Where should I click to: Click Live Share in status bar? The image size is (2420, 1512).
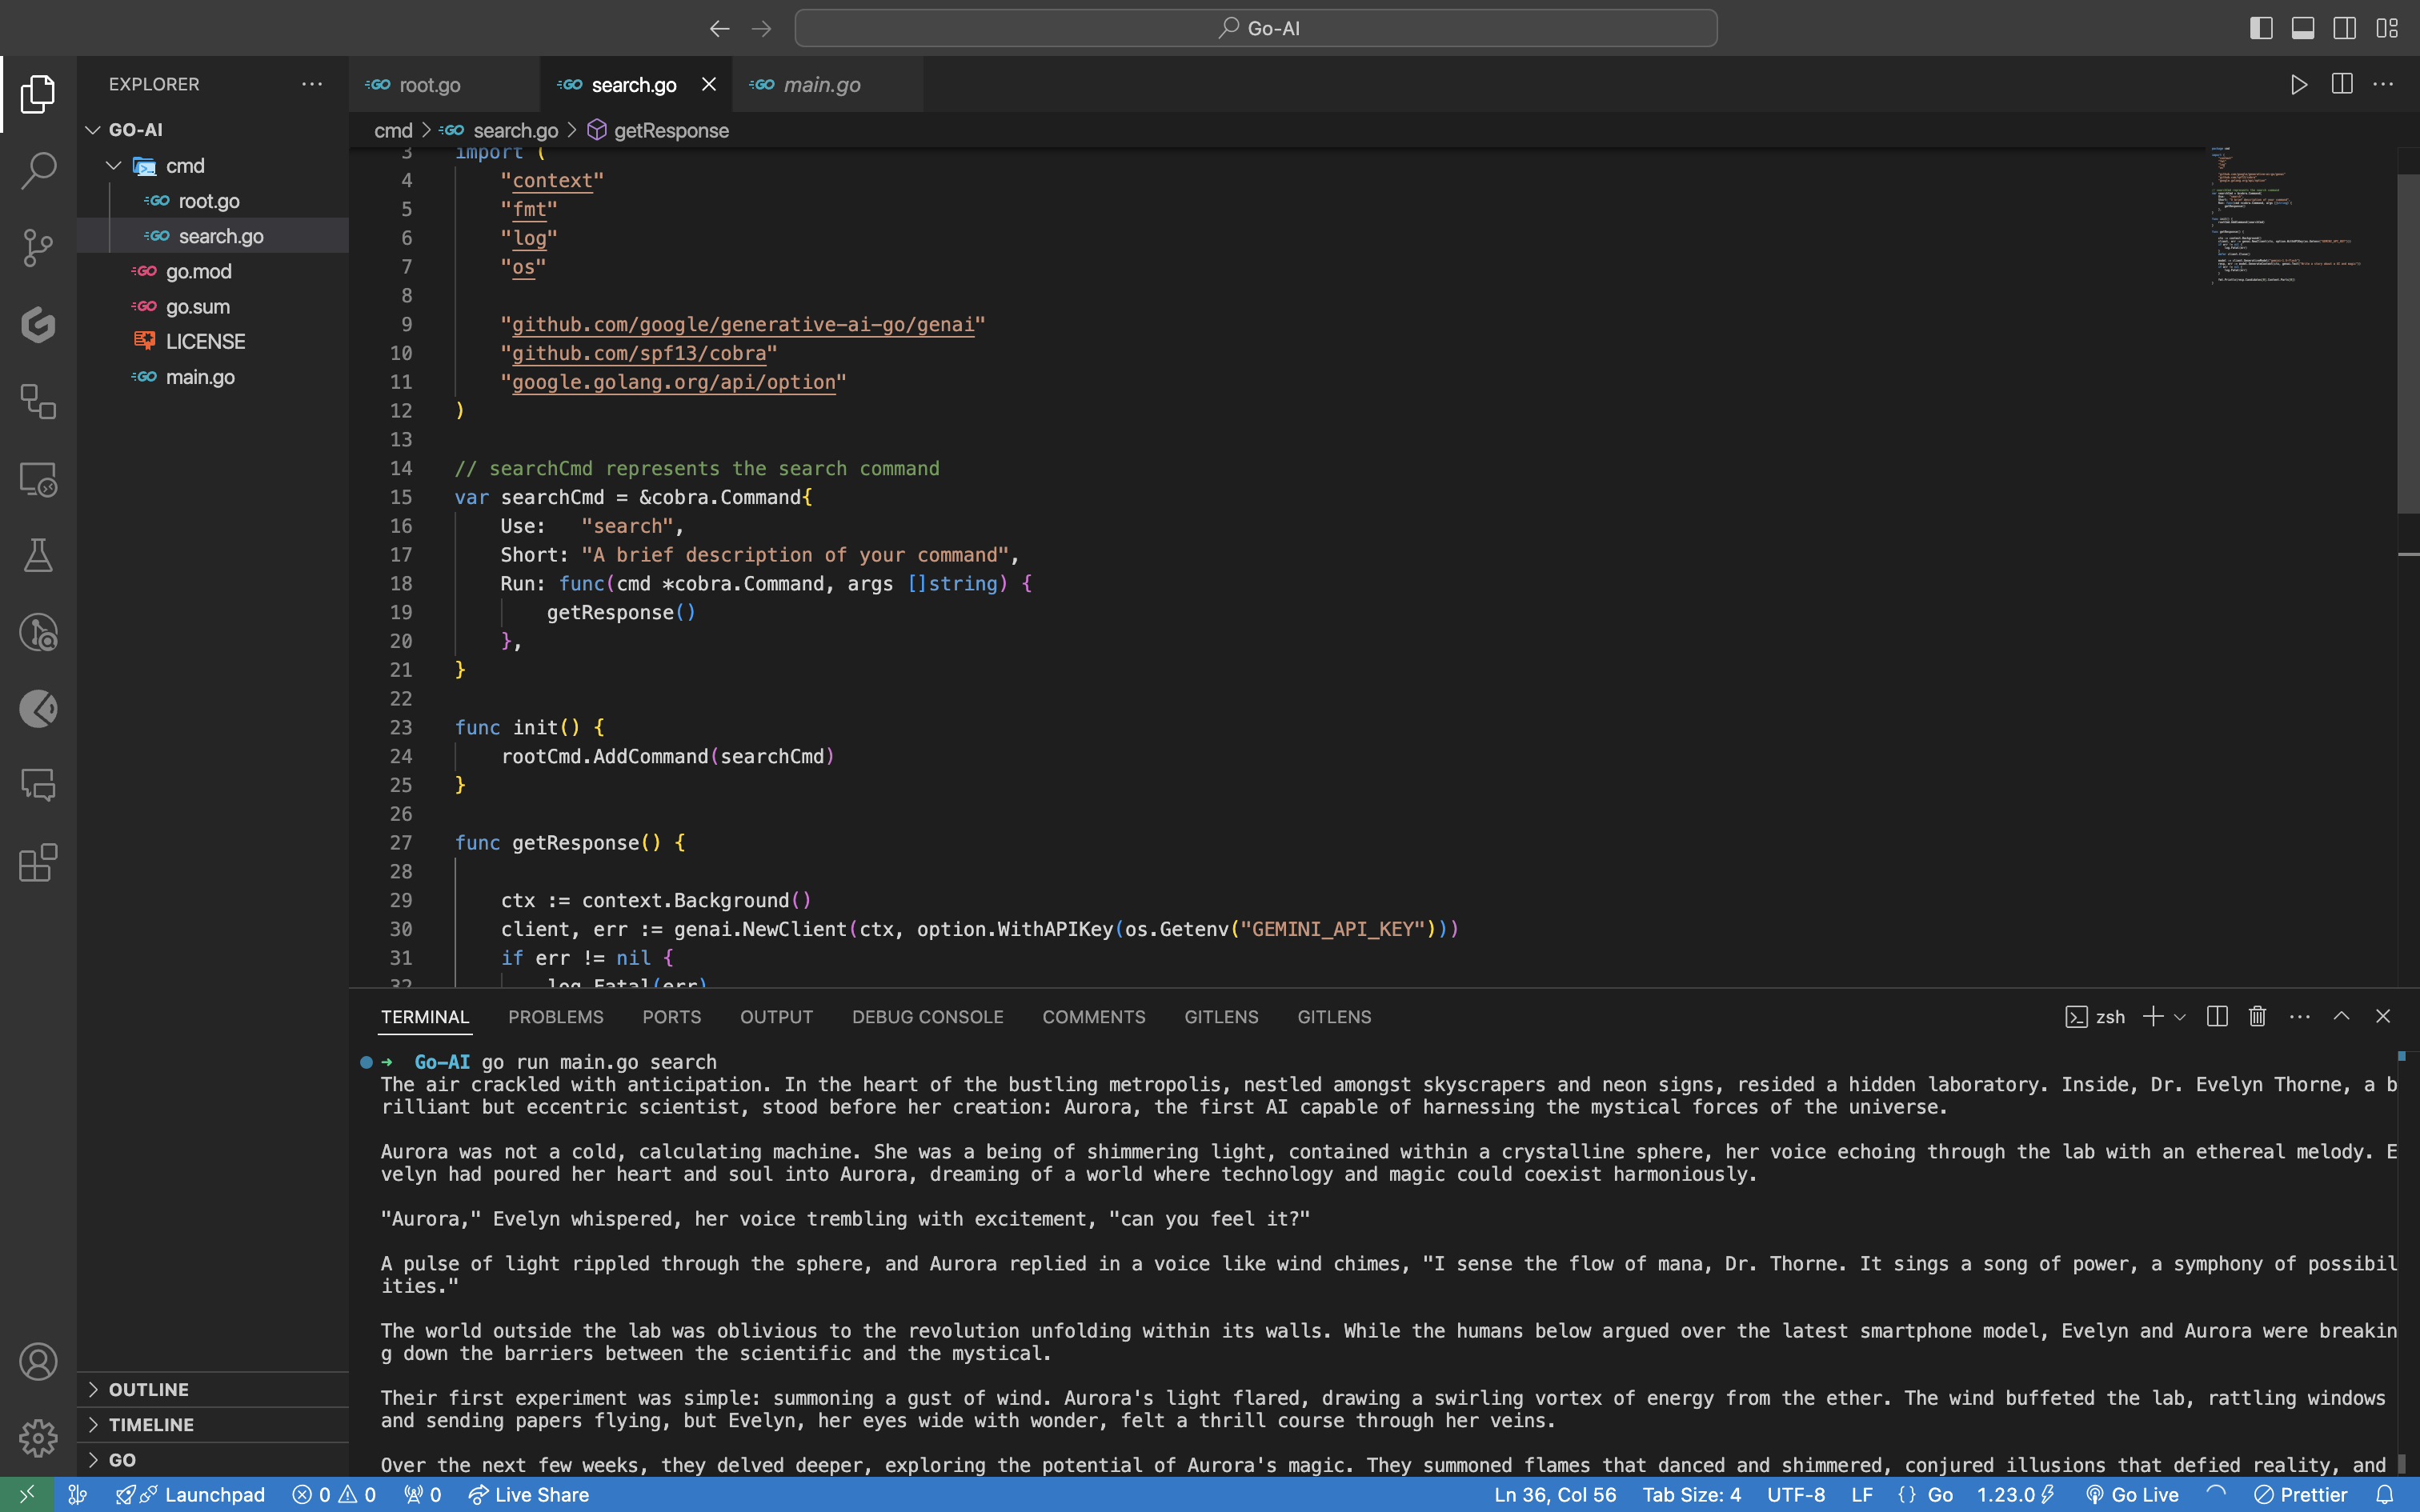click(529, 1495)
